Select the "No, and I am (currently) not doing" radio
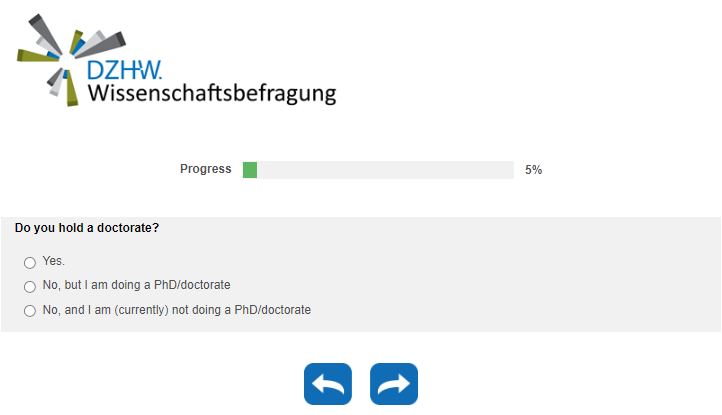 click(30, 311)
